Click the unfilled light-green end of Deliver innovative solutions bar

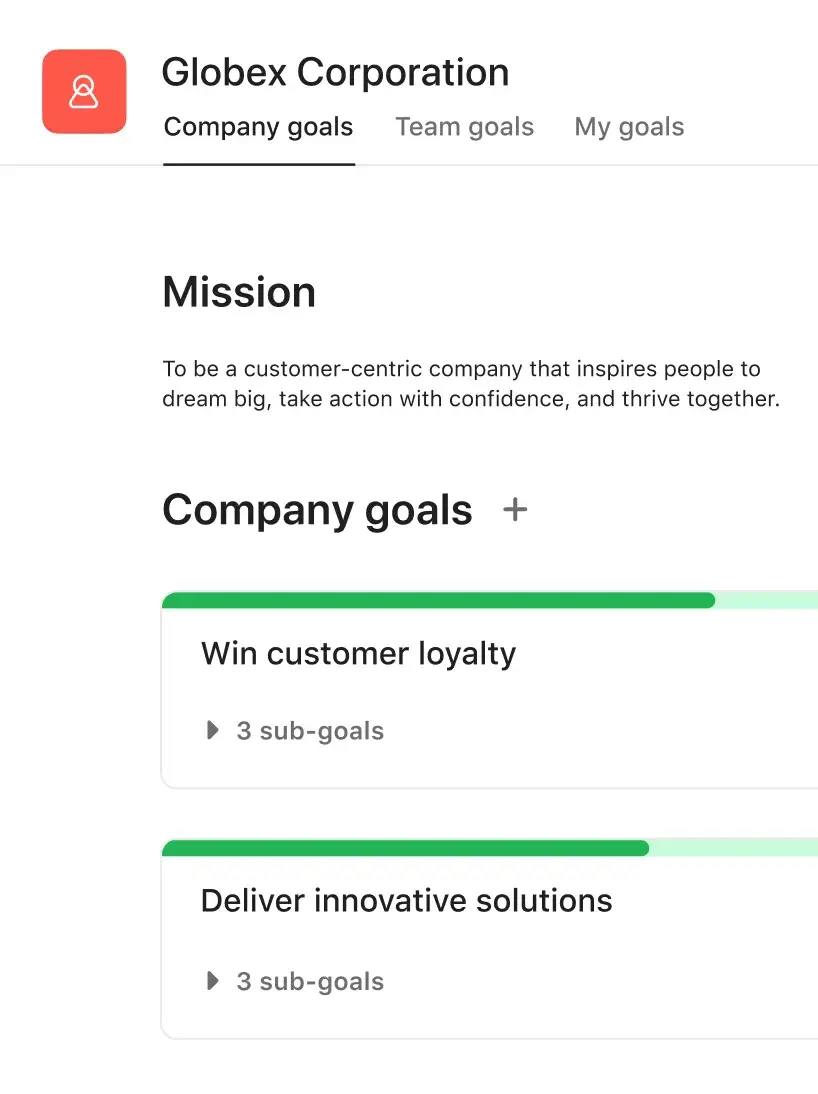click(733, 849)
